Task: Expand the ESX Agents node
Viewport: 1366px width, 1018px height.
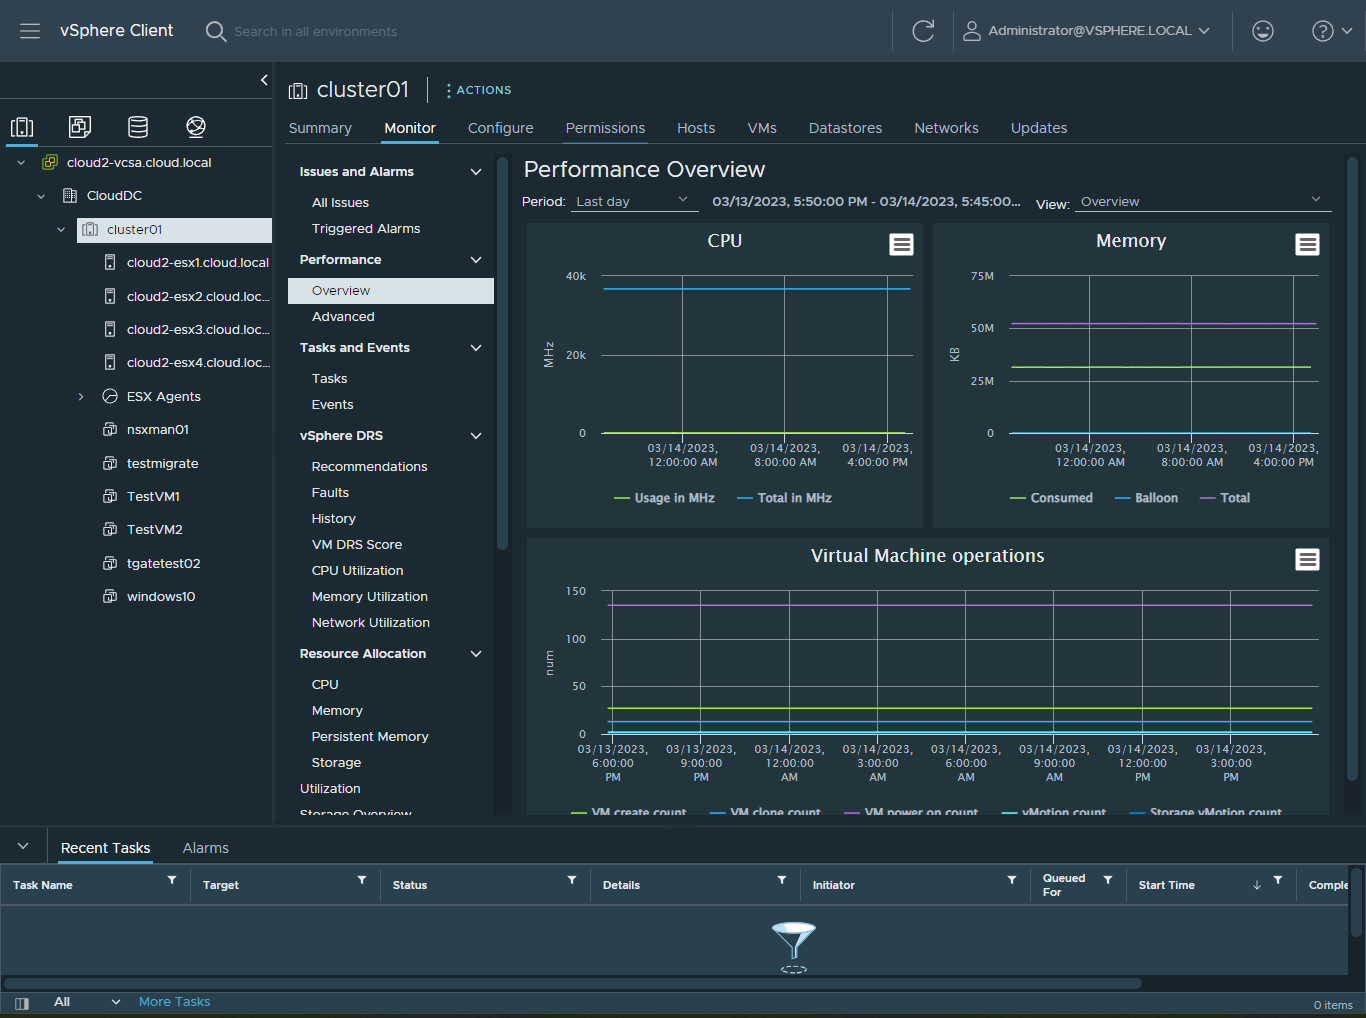Action: pos(81,397)
